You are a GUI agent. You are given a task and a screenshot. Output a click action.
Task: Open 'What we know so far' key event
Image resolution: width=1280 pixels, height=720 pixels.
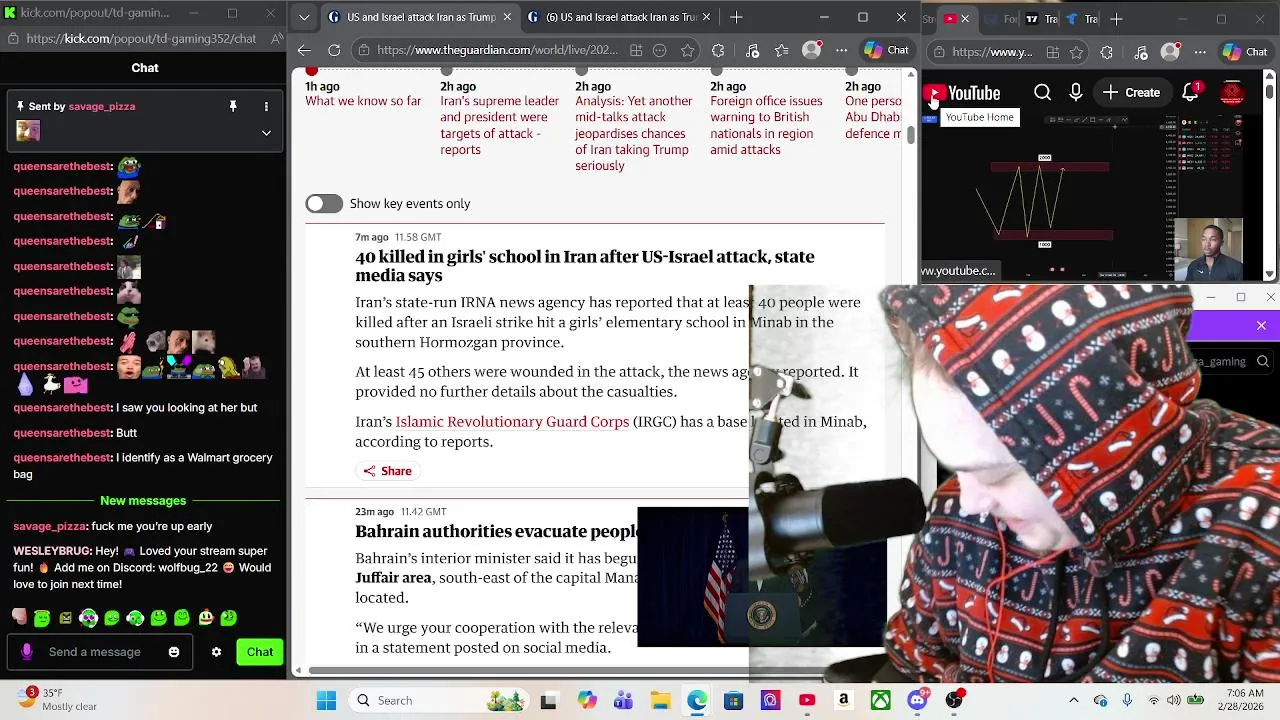(x=363, y=101)
